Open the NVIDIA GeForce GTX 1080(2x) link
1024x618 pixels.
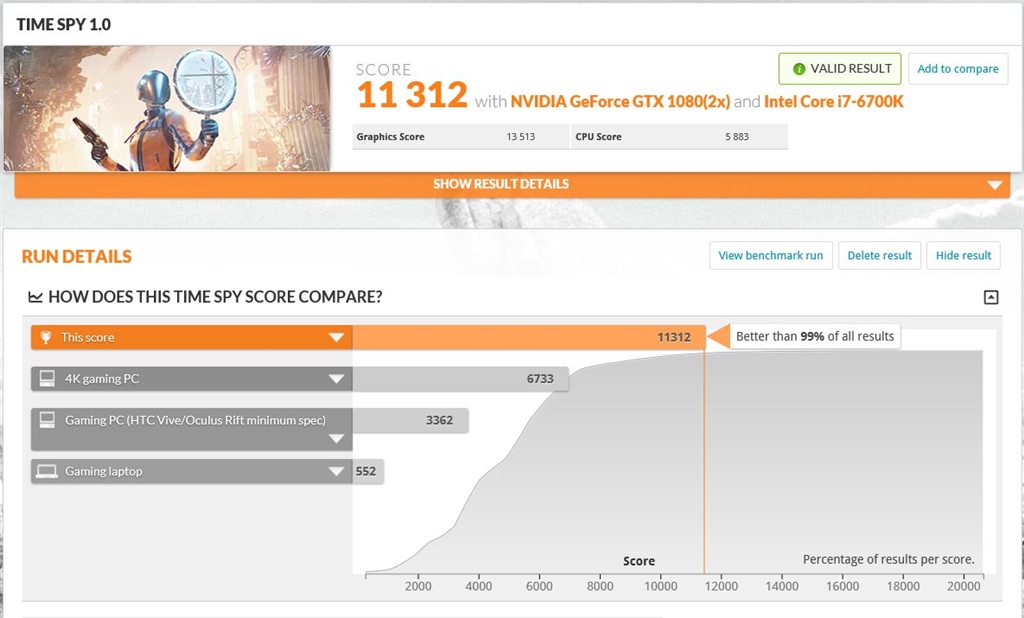tap(620, 101)
